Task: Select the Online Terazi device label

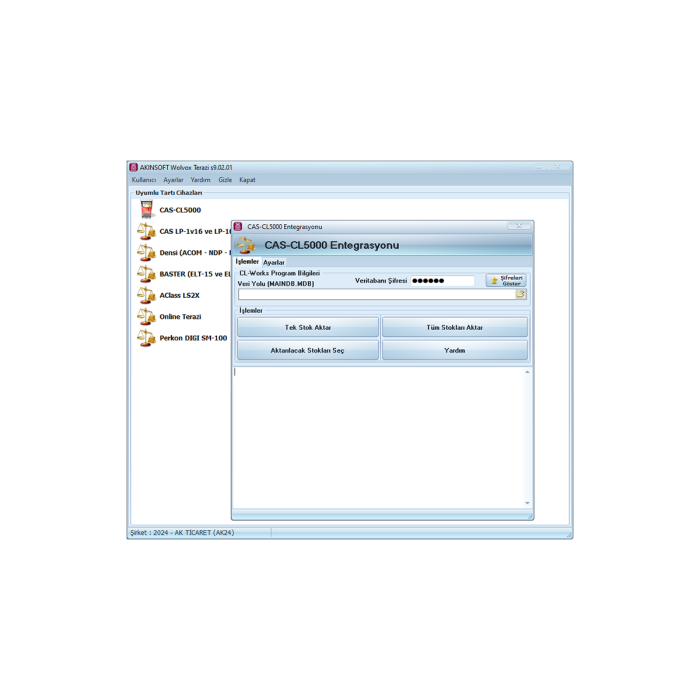Action: [x=180, y=317]
